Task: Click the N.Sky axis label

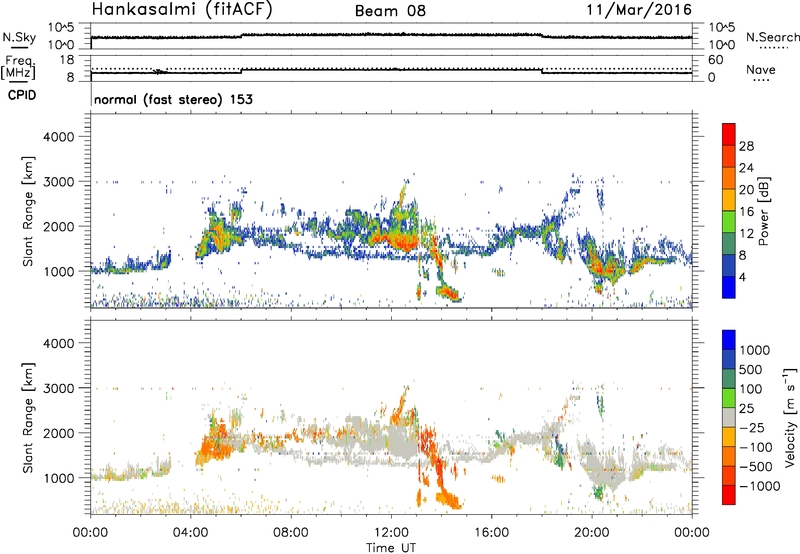Action: coord(19,37)
